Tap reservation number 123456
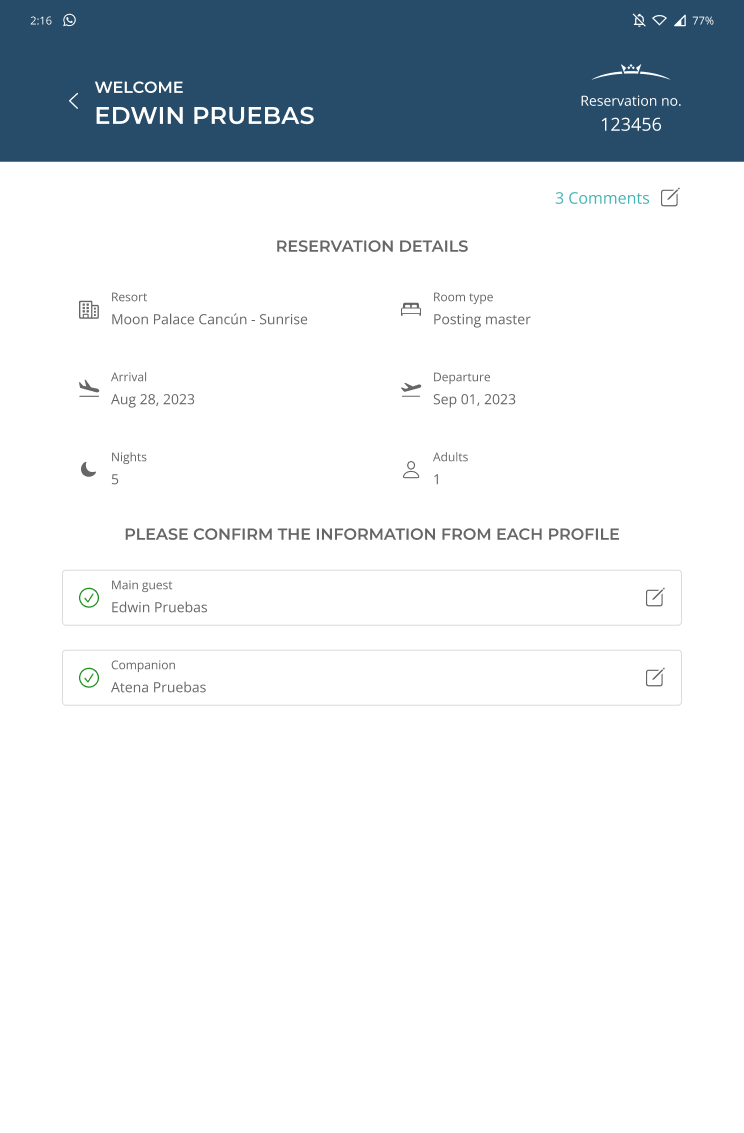Screen dimensions: 744x1133 pyautogui.click(x=631, y=124)
